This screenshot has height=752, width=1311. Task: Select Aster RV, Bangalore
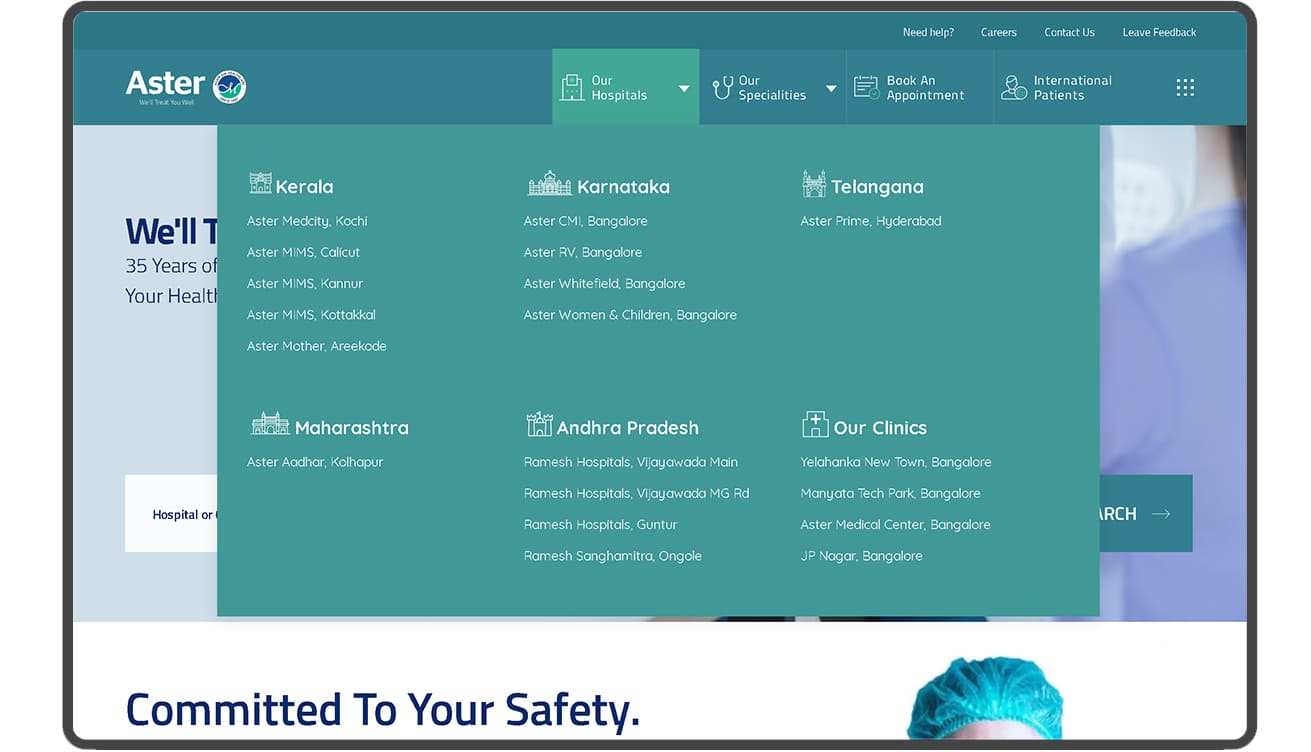[583, 252]
